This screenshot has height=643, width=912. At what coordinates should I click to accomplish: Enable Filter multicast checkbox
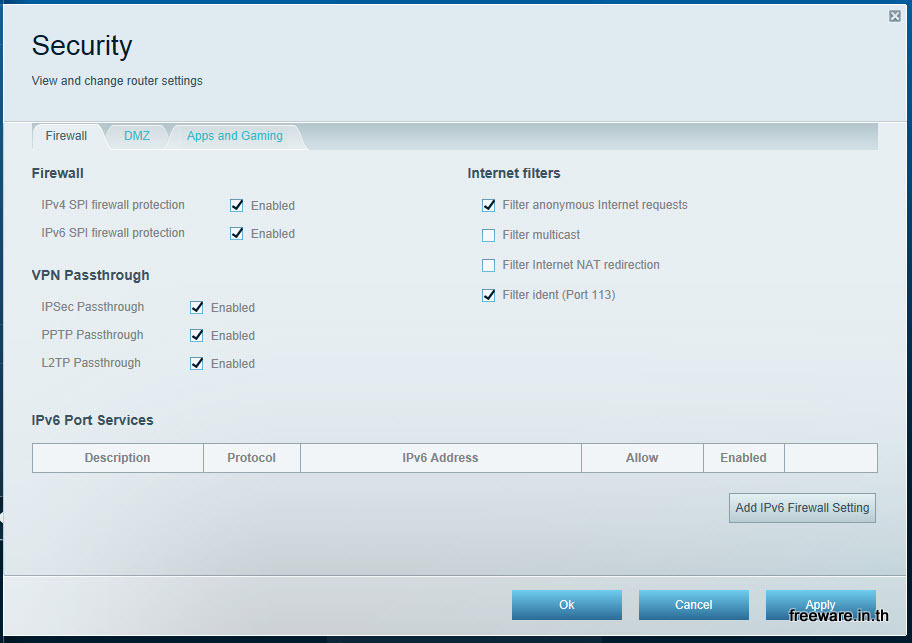[x=489, y=235]
